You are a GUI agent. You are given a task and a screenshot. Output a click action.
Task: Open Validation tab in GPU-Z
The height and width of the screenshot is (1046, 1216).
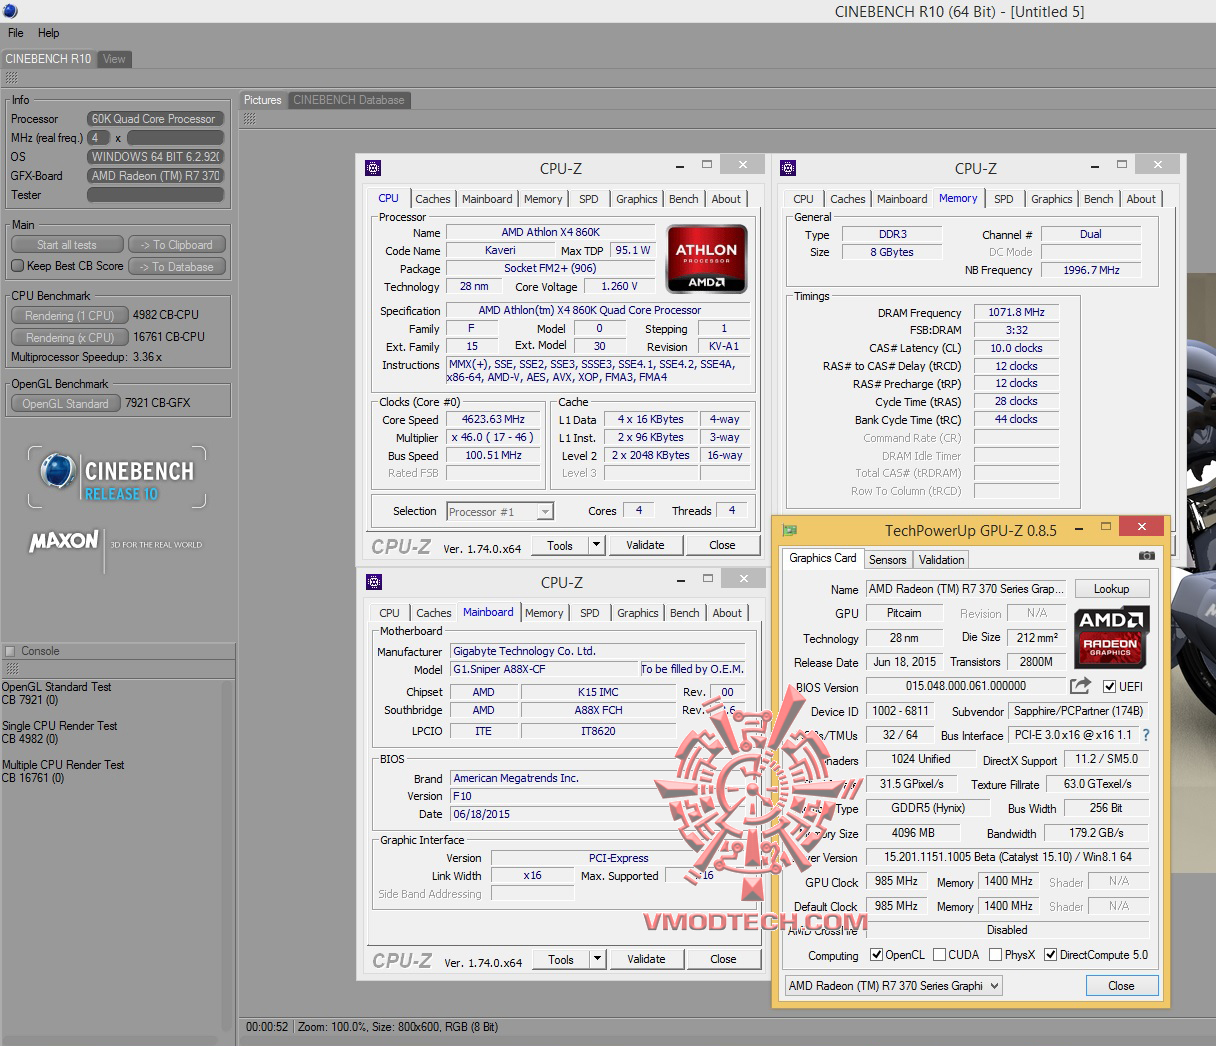pyautogui.click(x=942, y=560)
